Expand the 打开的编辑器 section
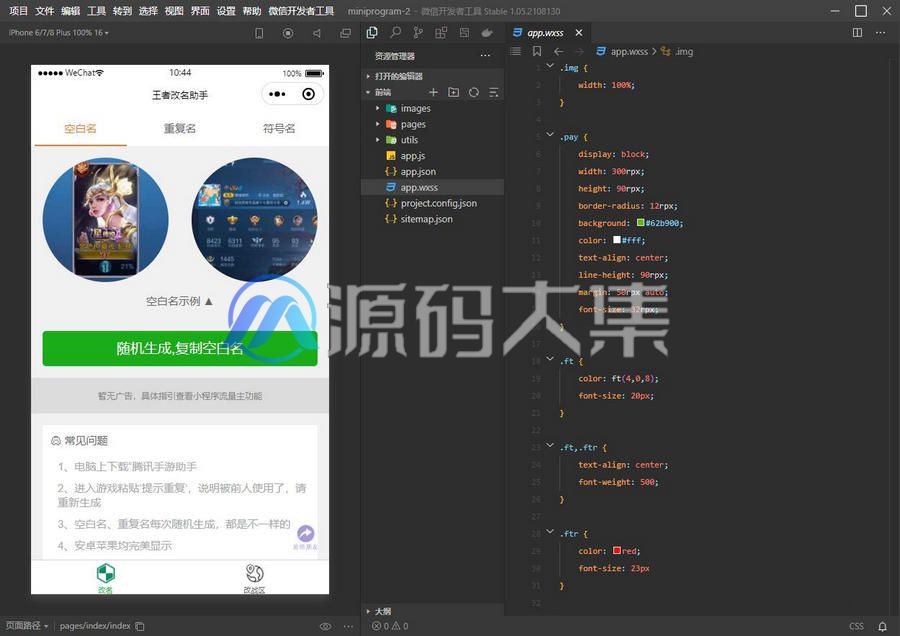Image resolution: width=900 pixels, height=636 pixels. click(432, 76)
